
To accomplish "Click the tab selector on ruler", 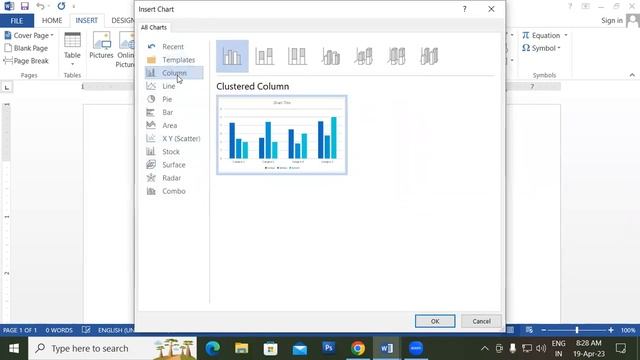I will coord(7,87).
